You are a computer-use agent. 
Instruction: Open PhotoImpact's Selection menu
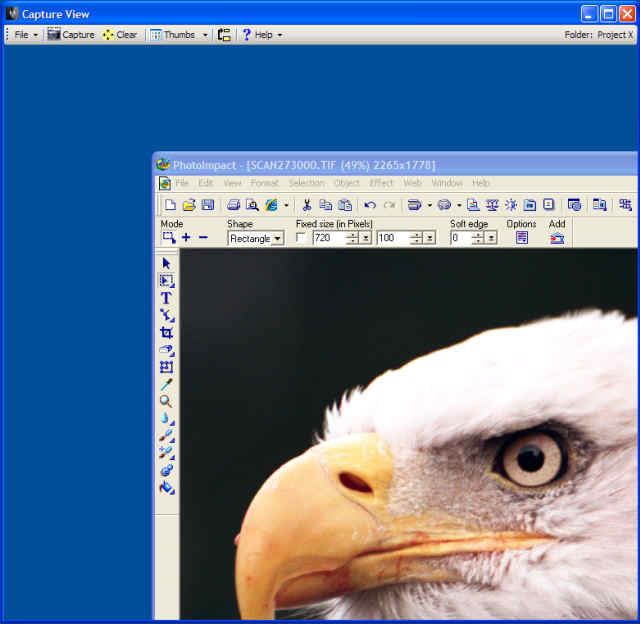(307, 183)
